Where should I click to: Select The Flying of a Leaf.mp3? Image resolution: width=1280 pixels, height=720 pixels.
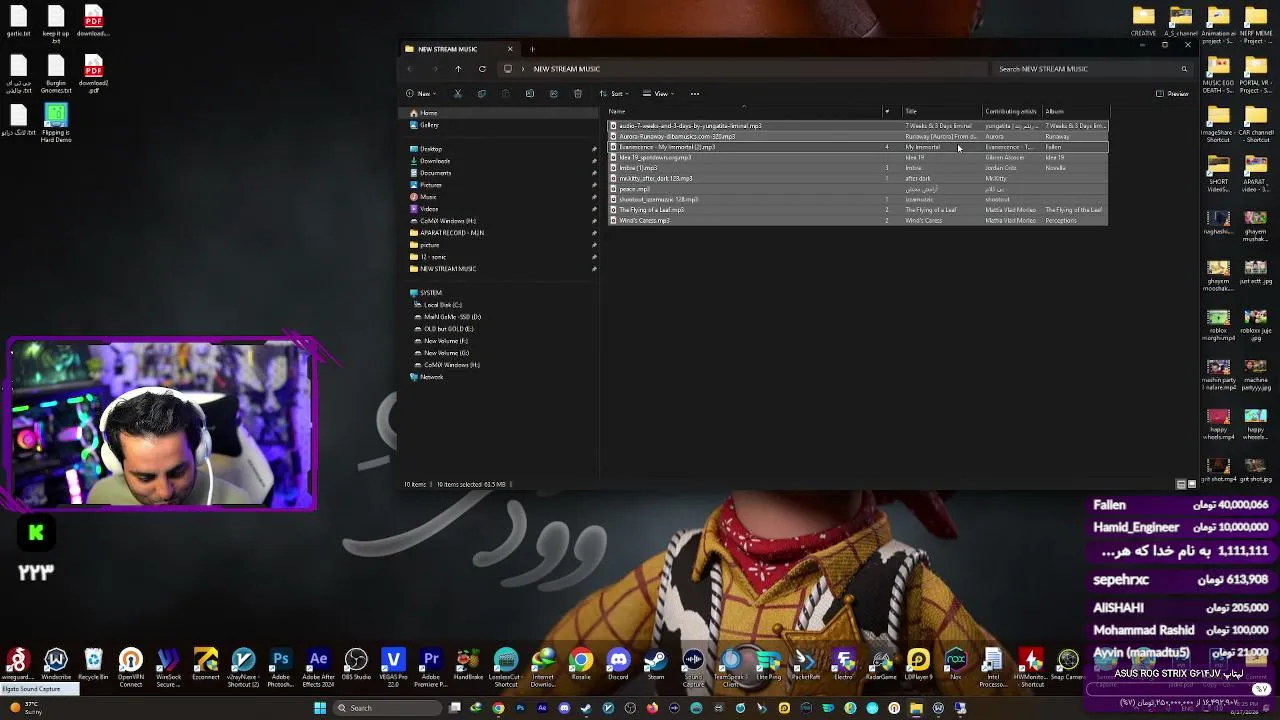[x=858, y=210]
